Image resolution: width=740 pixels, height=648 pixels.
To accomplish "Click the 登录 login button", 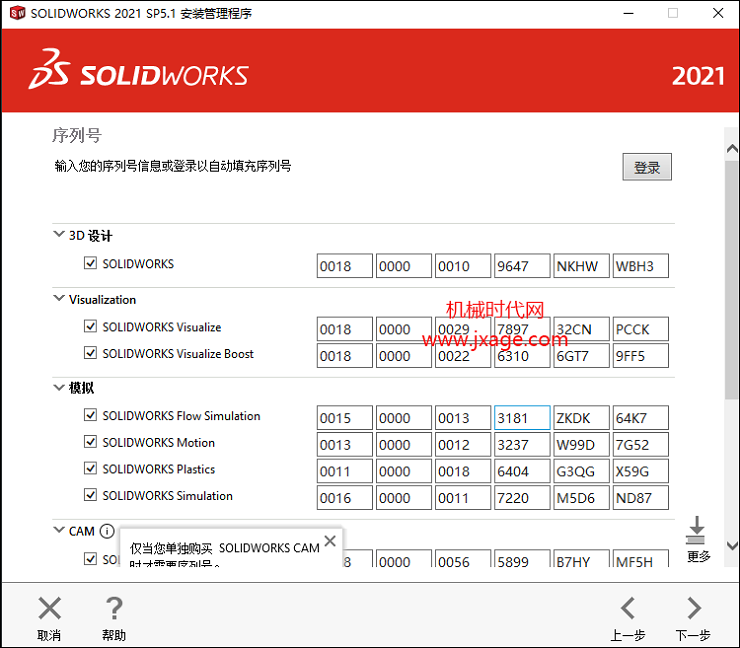I will pyautogui.click(x=647, y=167).
